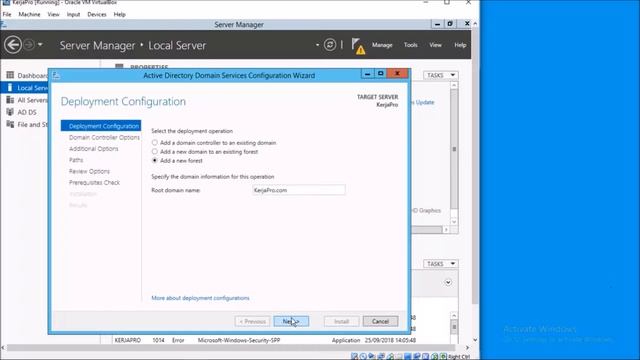This screenshot has width=640, height=360.
Task: Click the Properties scroll down arrow
Action: (454, 222)
